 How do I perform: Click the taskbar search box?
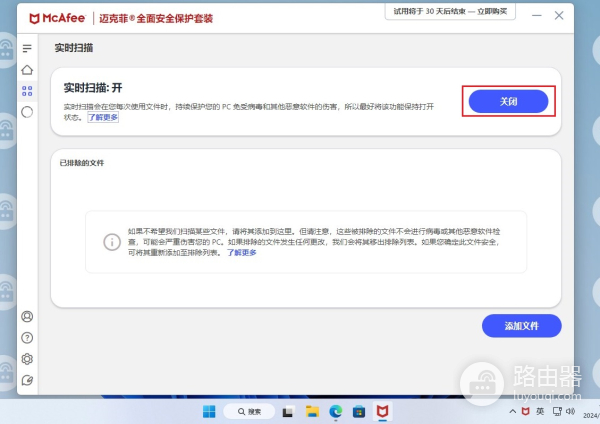[249, 412]
